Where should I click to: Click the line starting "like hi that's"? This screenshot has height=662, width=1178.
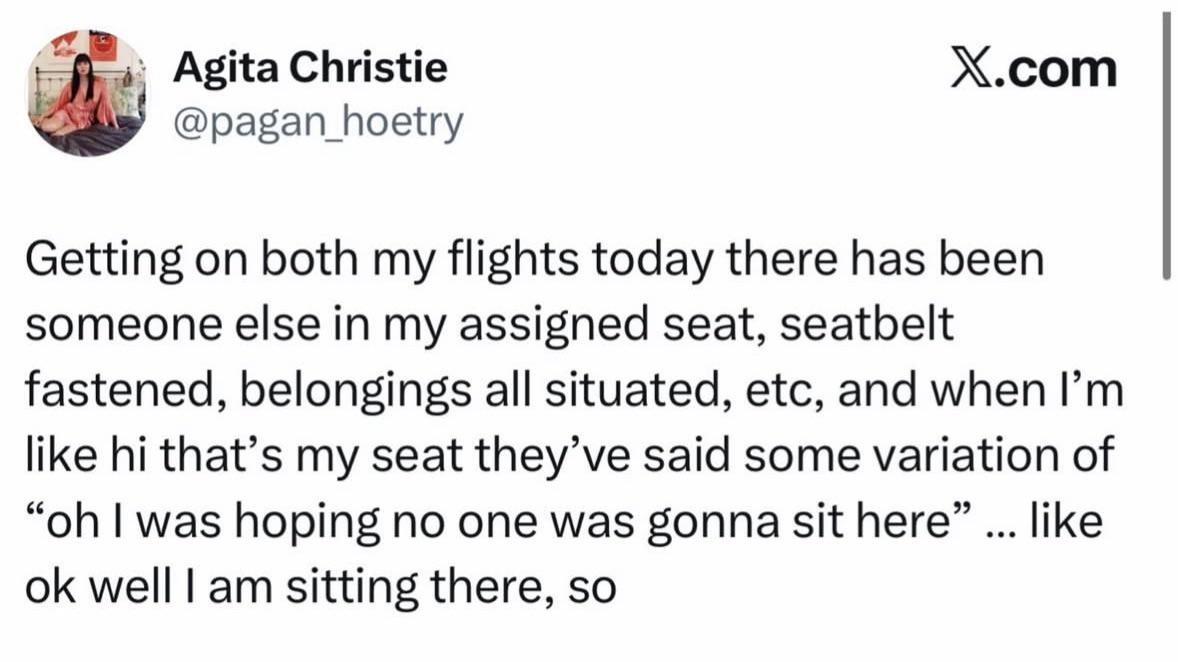pyautogui.click(x=568, y=456)
